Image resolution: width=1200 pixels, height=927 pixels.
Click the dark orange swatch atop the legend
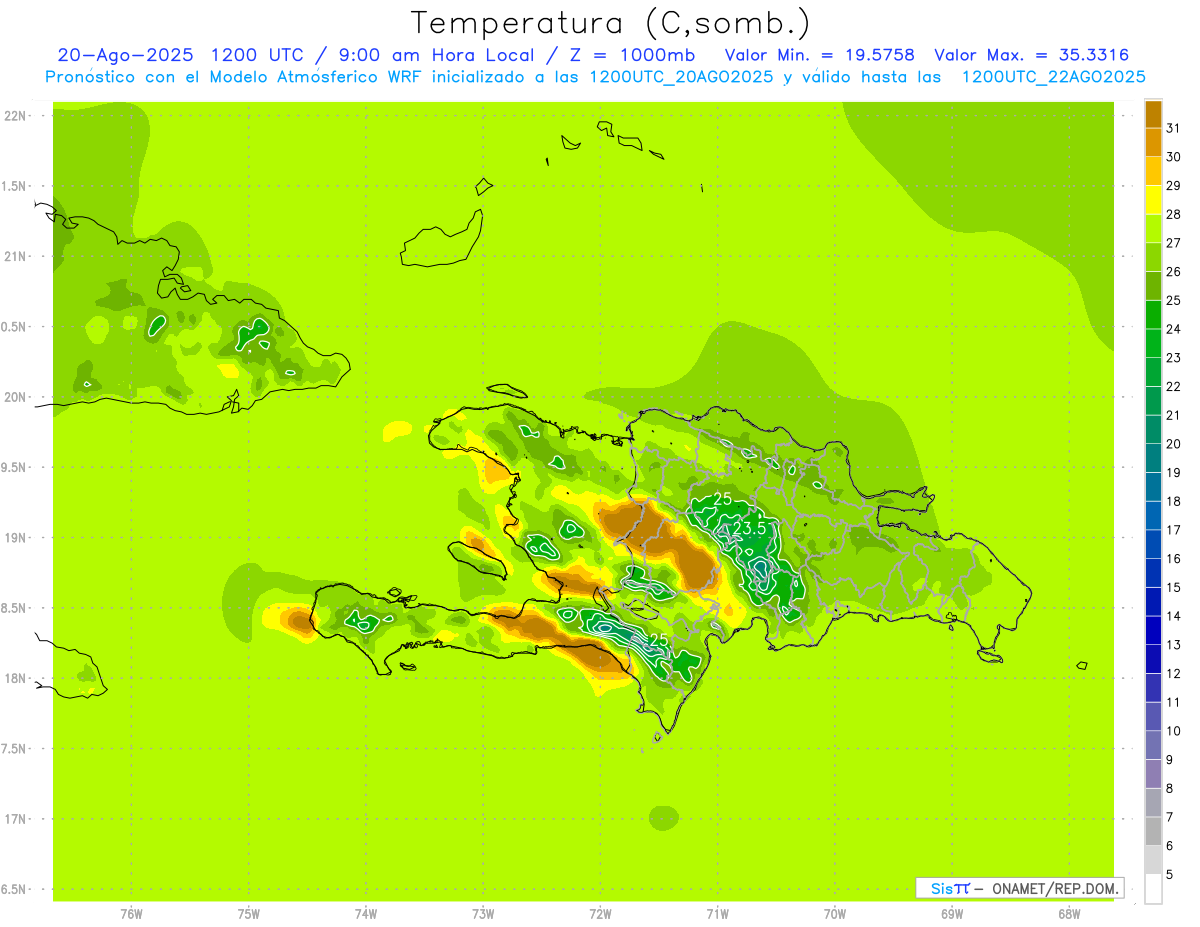tap(1153, 113)
